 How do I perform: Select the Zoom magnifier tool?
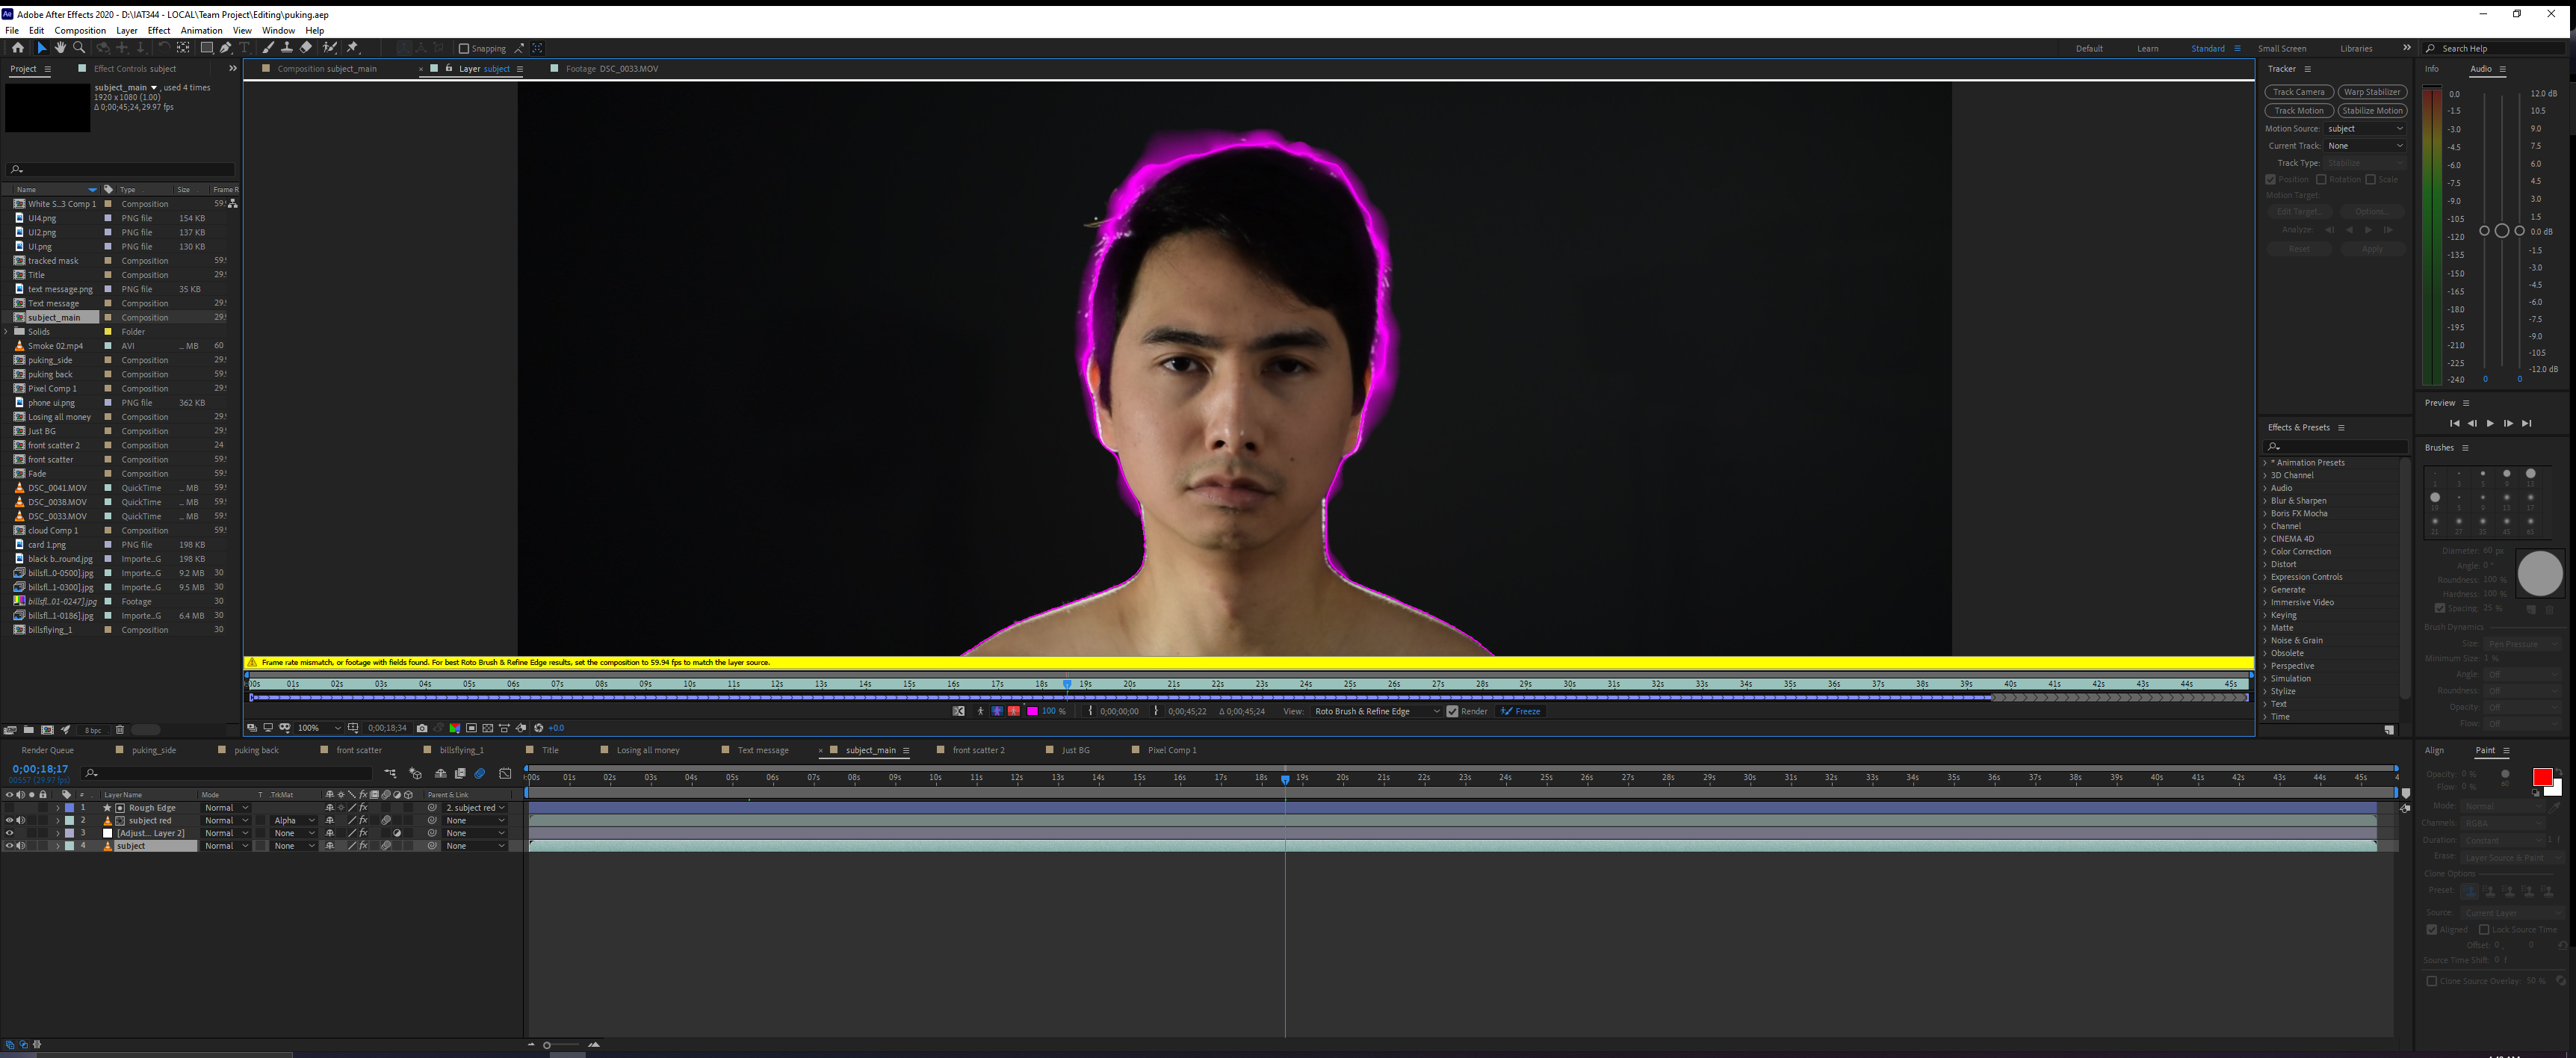coord(79,48)
